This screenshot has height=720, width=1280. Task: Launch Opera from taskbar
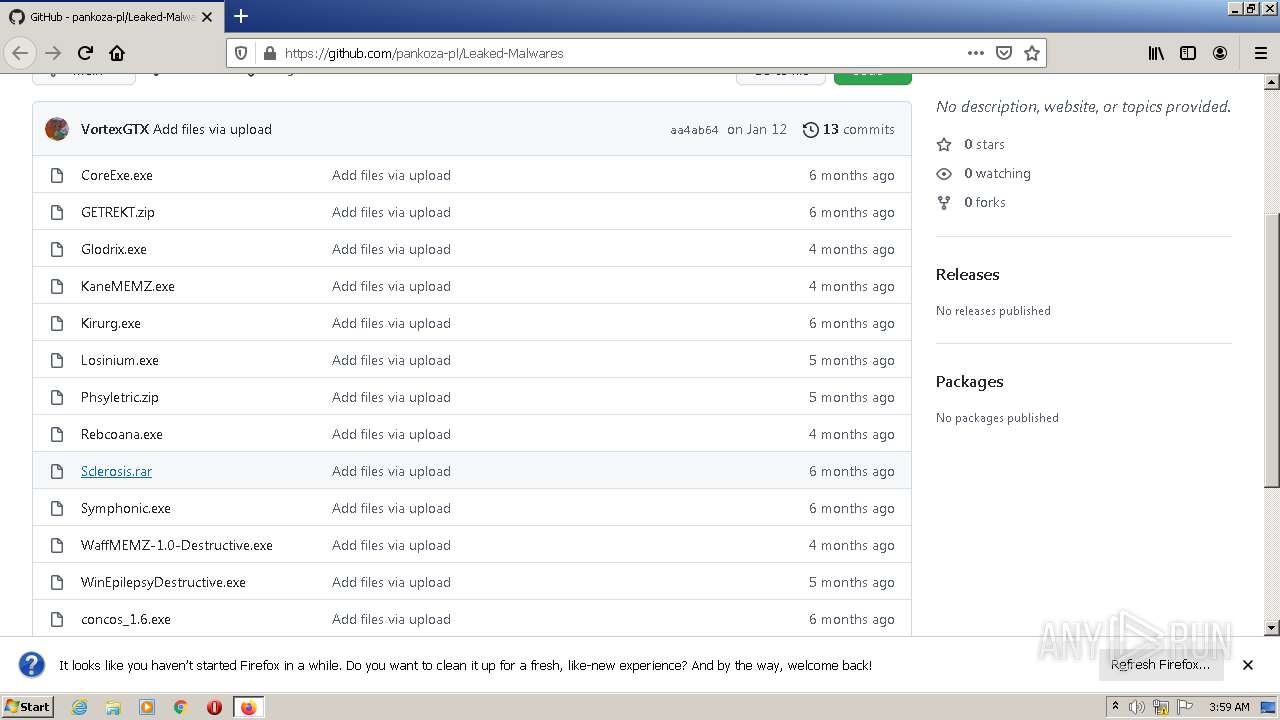(214, 707)
